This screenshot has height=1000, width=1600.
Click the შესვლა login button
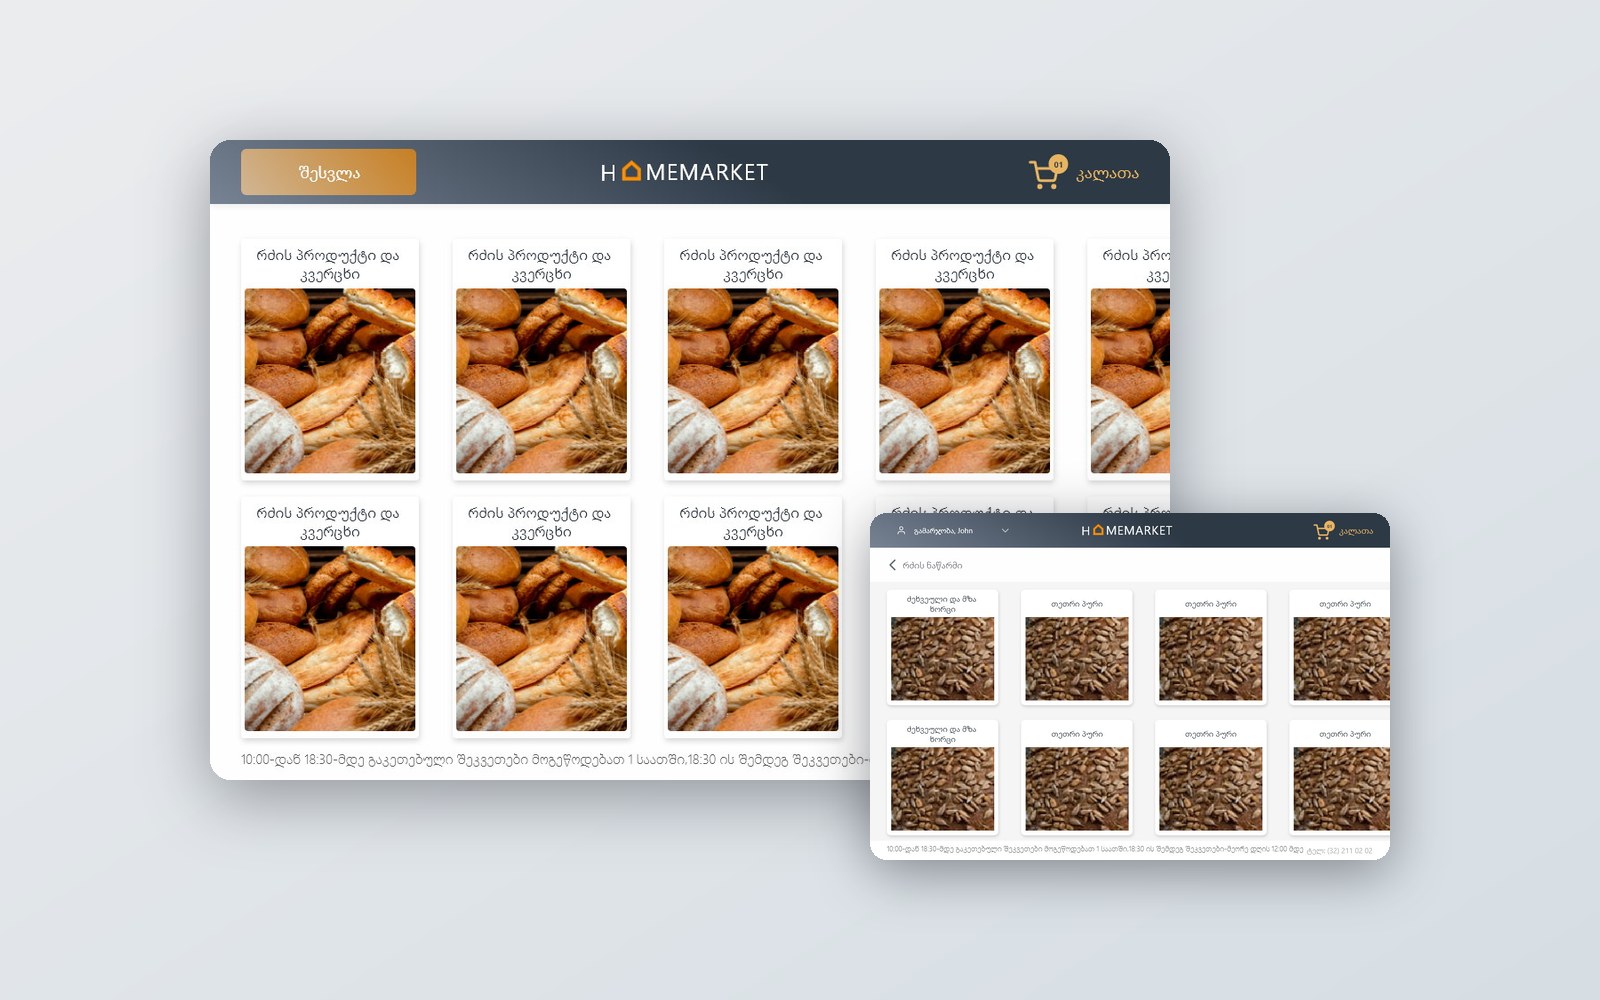(x=328, y=172)
